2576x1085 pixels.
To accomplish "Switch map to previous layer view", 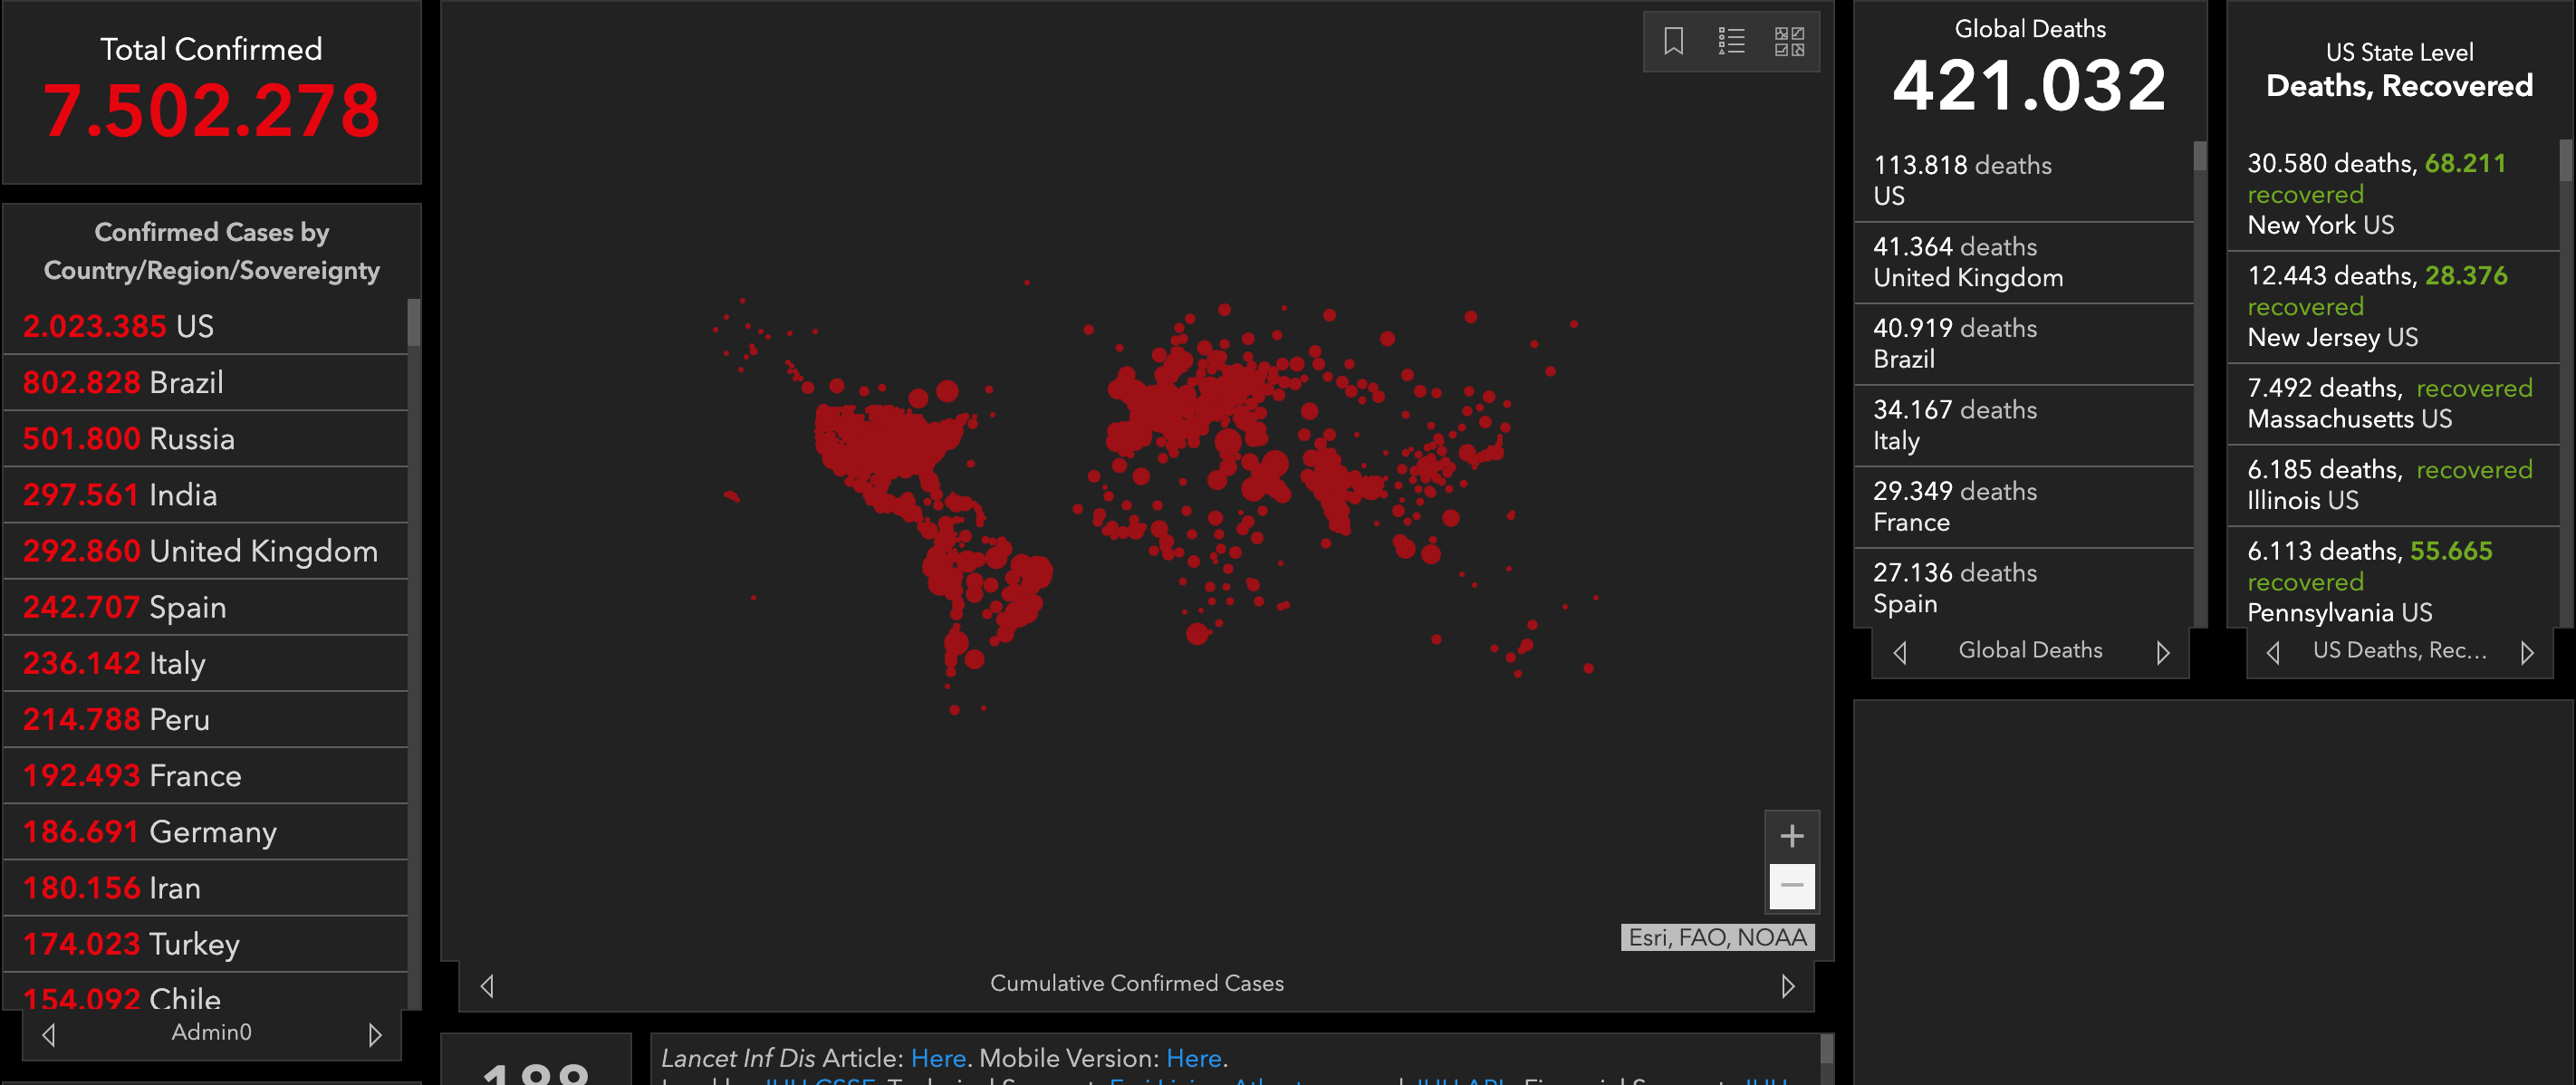I will pyautogui.click(x=487, y=986).
